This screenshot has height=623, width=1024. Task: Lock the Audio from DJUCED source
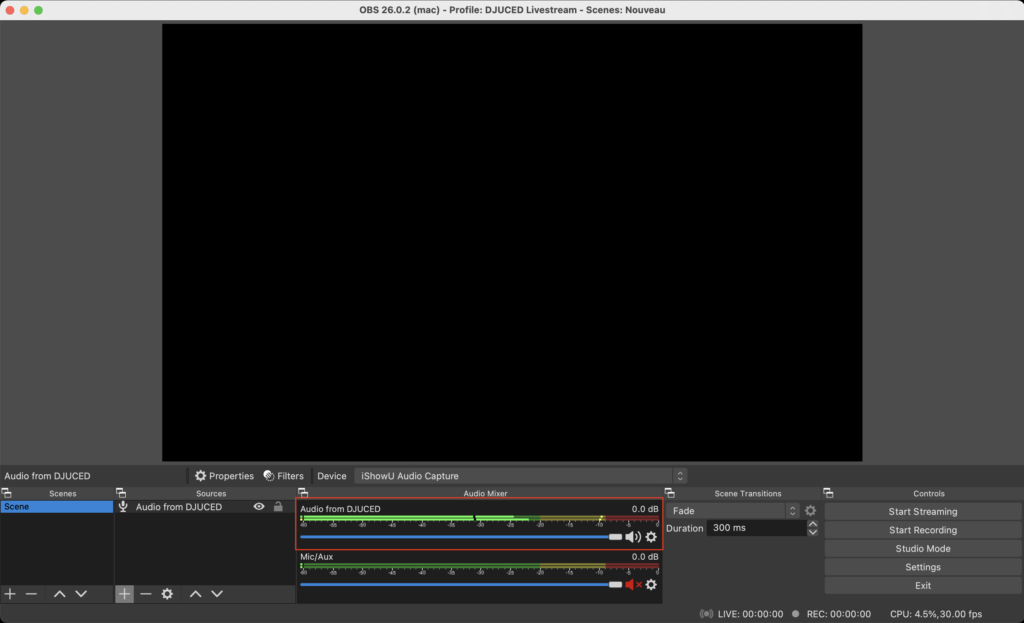pos(277,506)
